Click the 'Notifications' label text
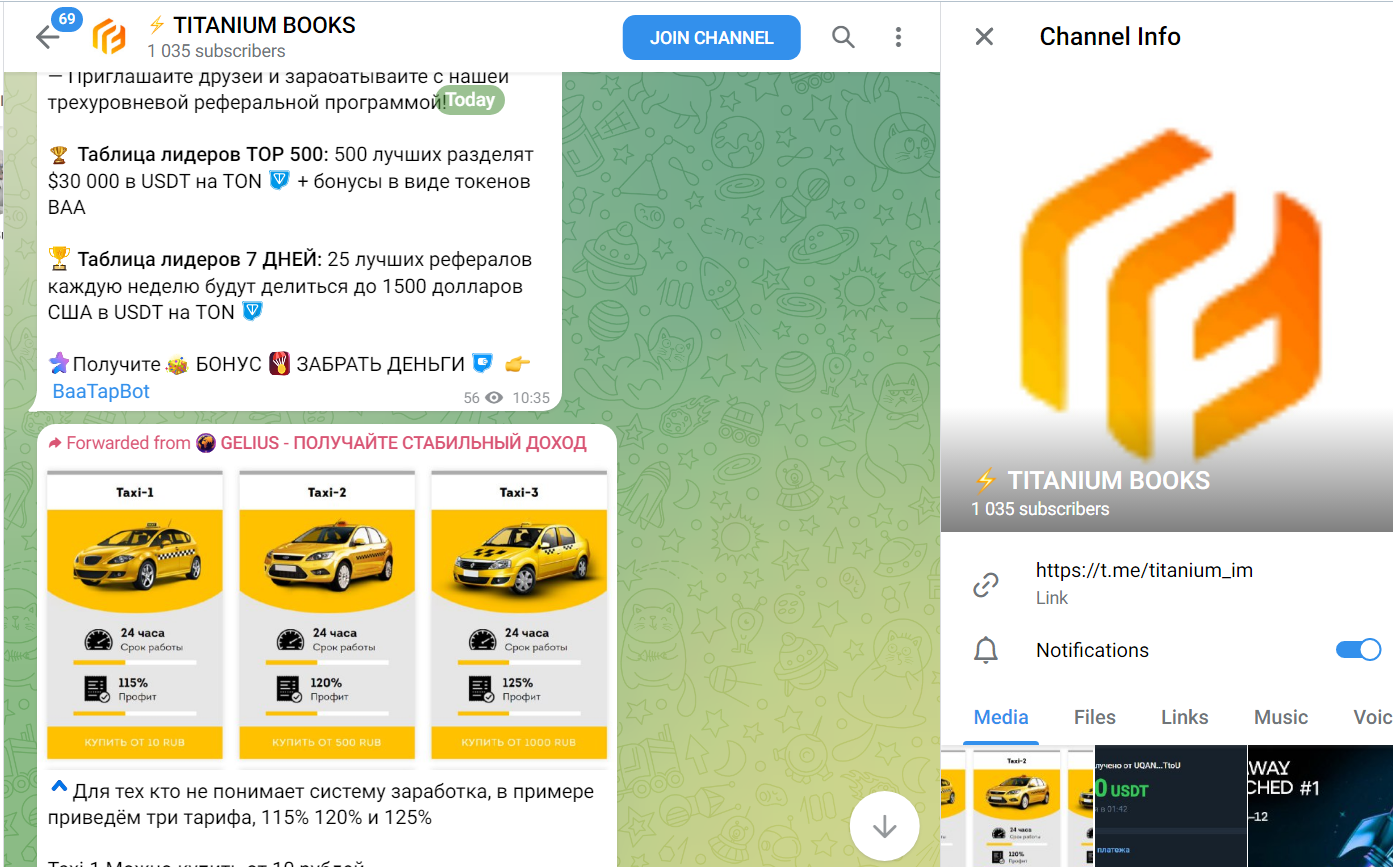This screenshot has height=867, width=1393. 1093,650
